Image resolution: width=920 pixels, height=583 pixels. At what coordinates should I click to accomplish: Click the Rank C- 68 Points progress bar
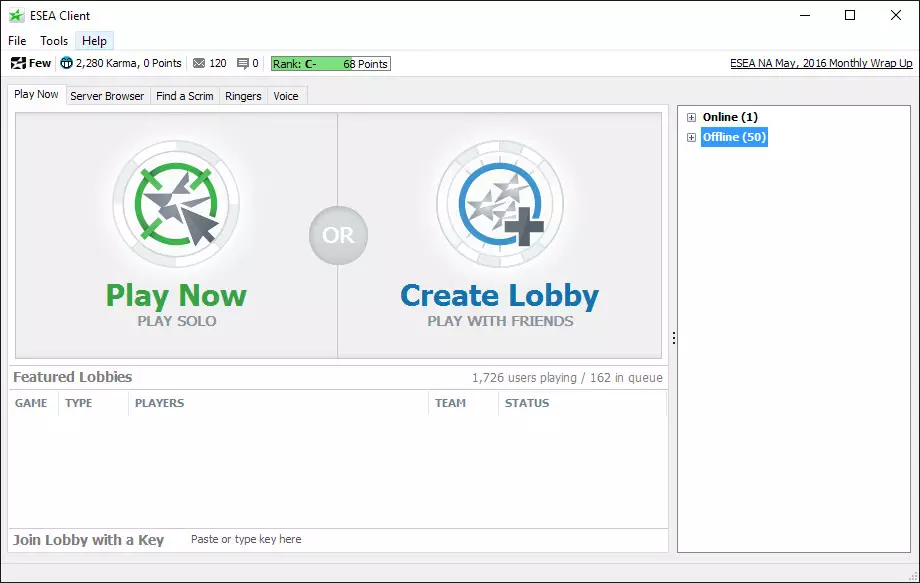click(331, 63)
